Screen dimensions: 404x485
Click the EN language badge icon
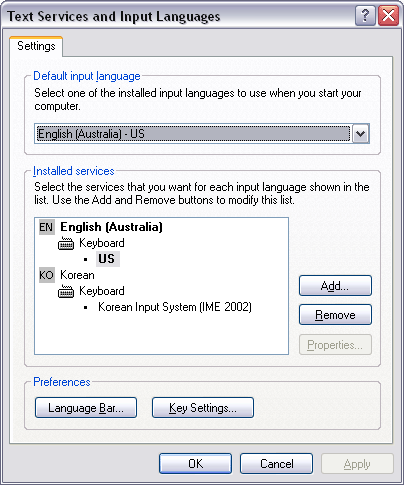46,227
